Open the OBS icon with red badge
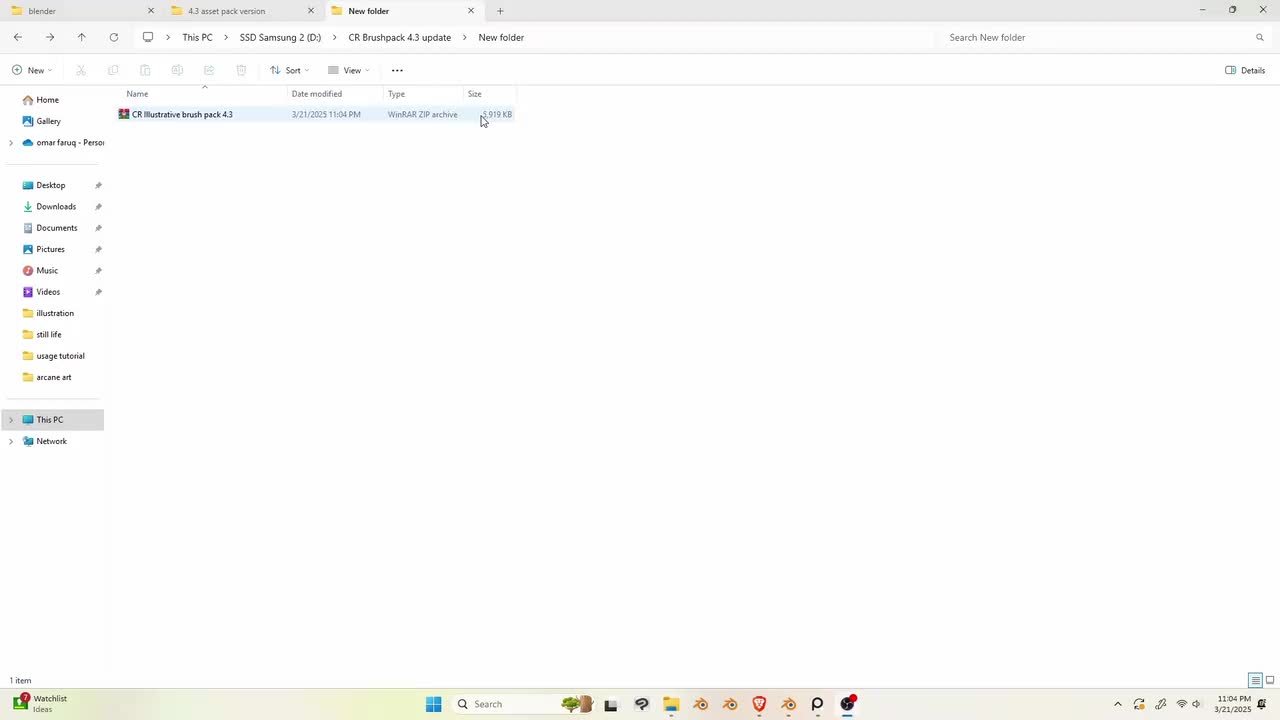This screenshot has height=720, width=1280. [x=848, y=704]
